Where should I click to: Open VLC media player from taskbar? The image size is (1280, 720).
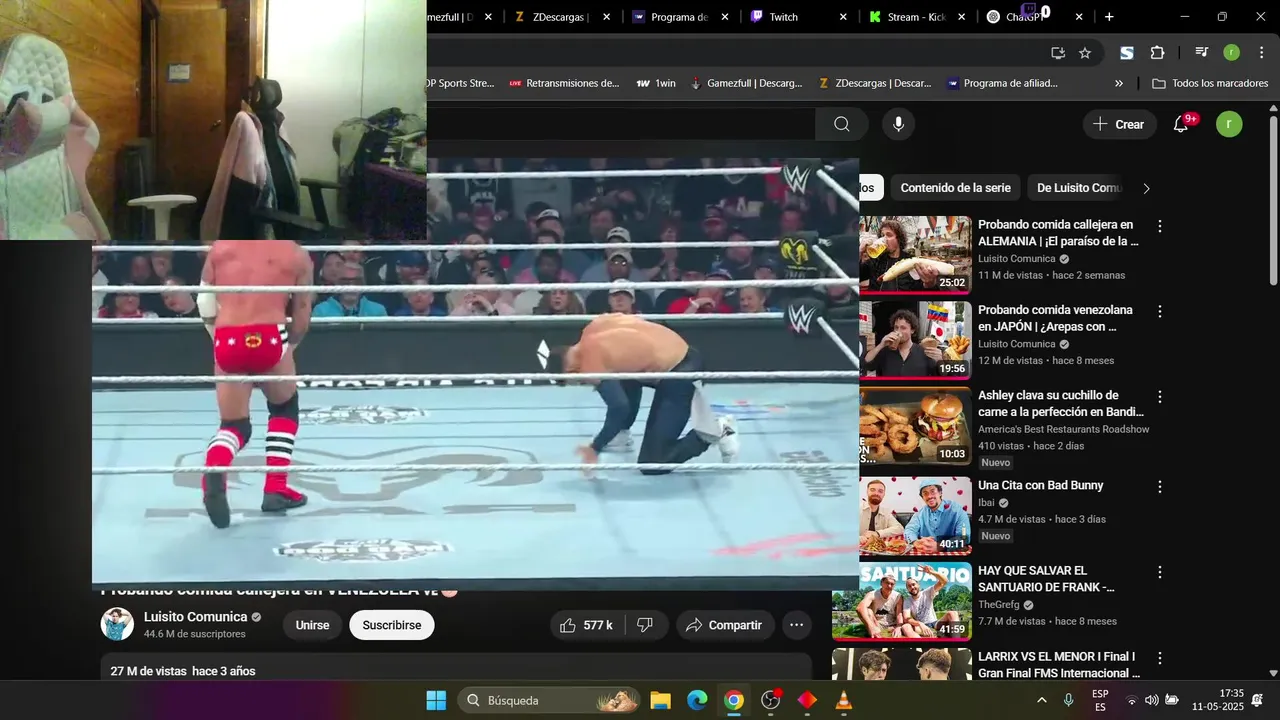(844, 700)
